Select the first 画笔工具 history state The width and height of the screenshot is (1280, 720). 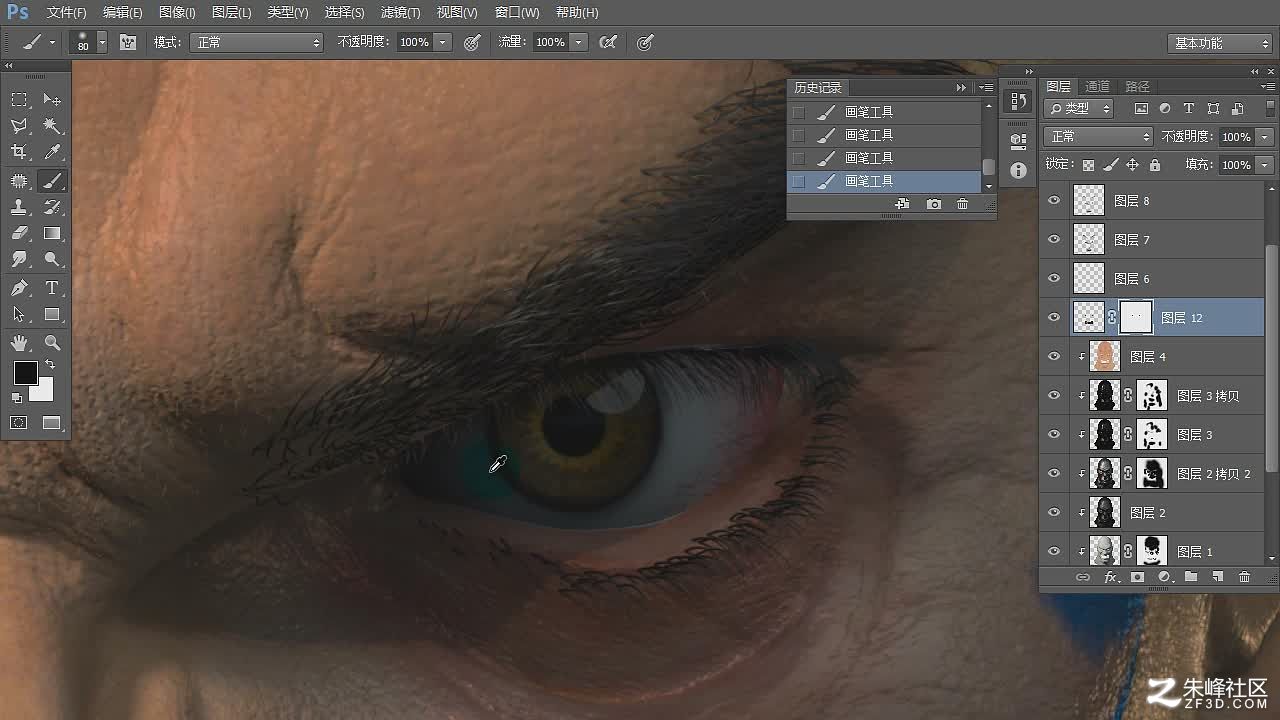click(x=884, y=112)
